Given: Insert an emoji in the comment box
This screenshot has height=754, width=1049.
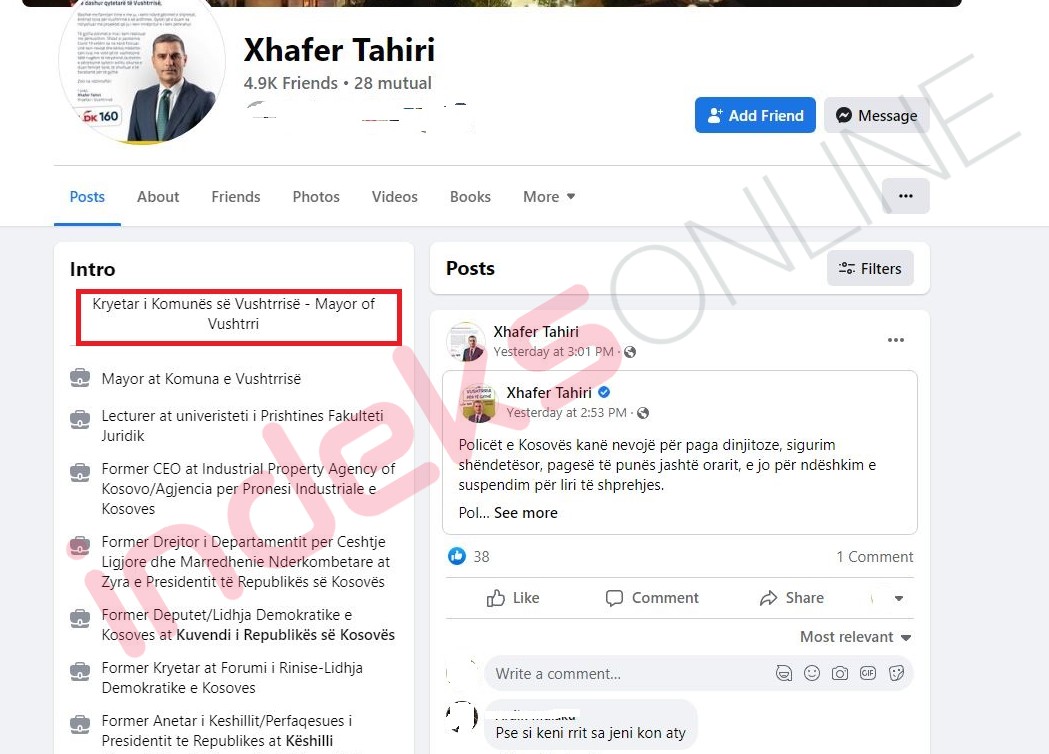Looking at the screenshot, I should point(812,673).
